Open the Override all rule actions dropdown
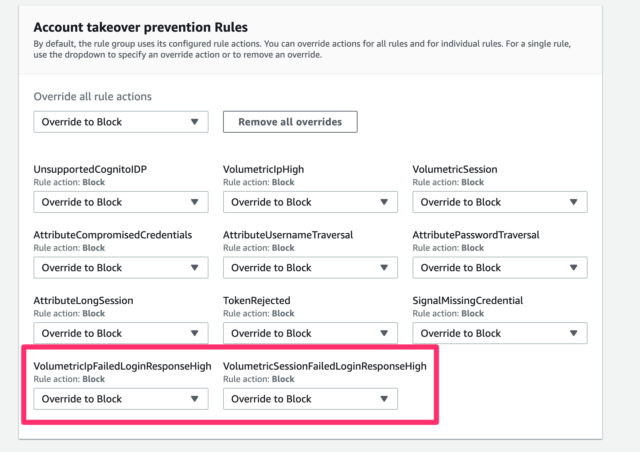 (121, 122)
